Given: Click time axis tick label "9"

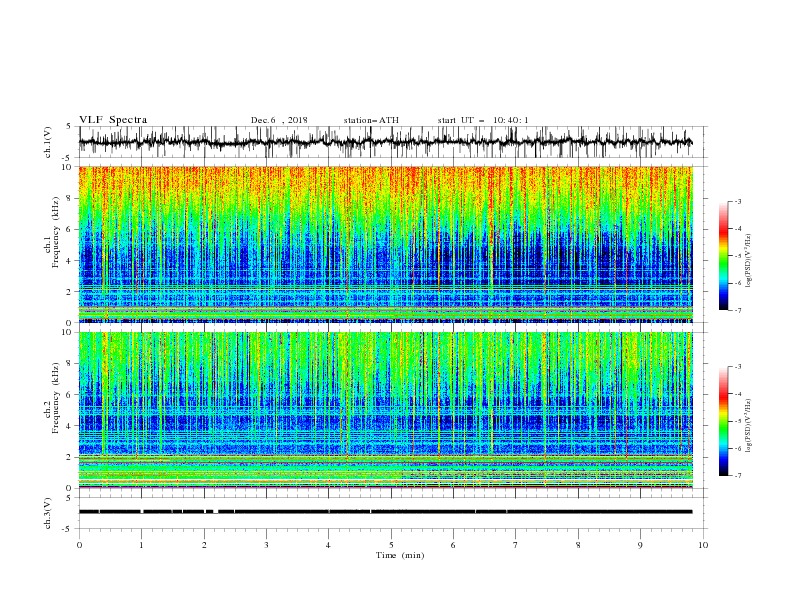Looking at the screenshot, I should click(640, 545).
